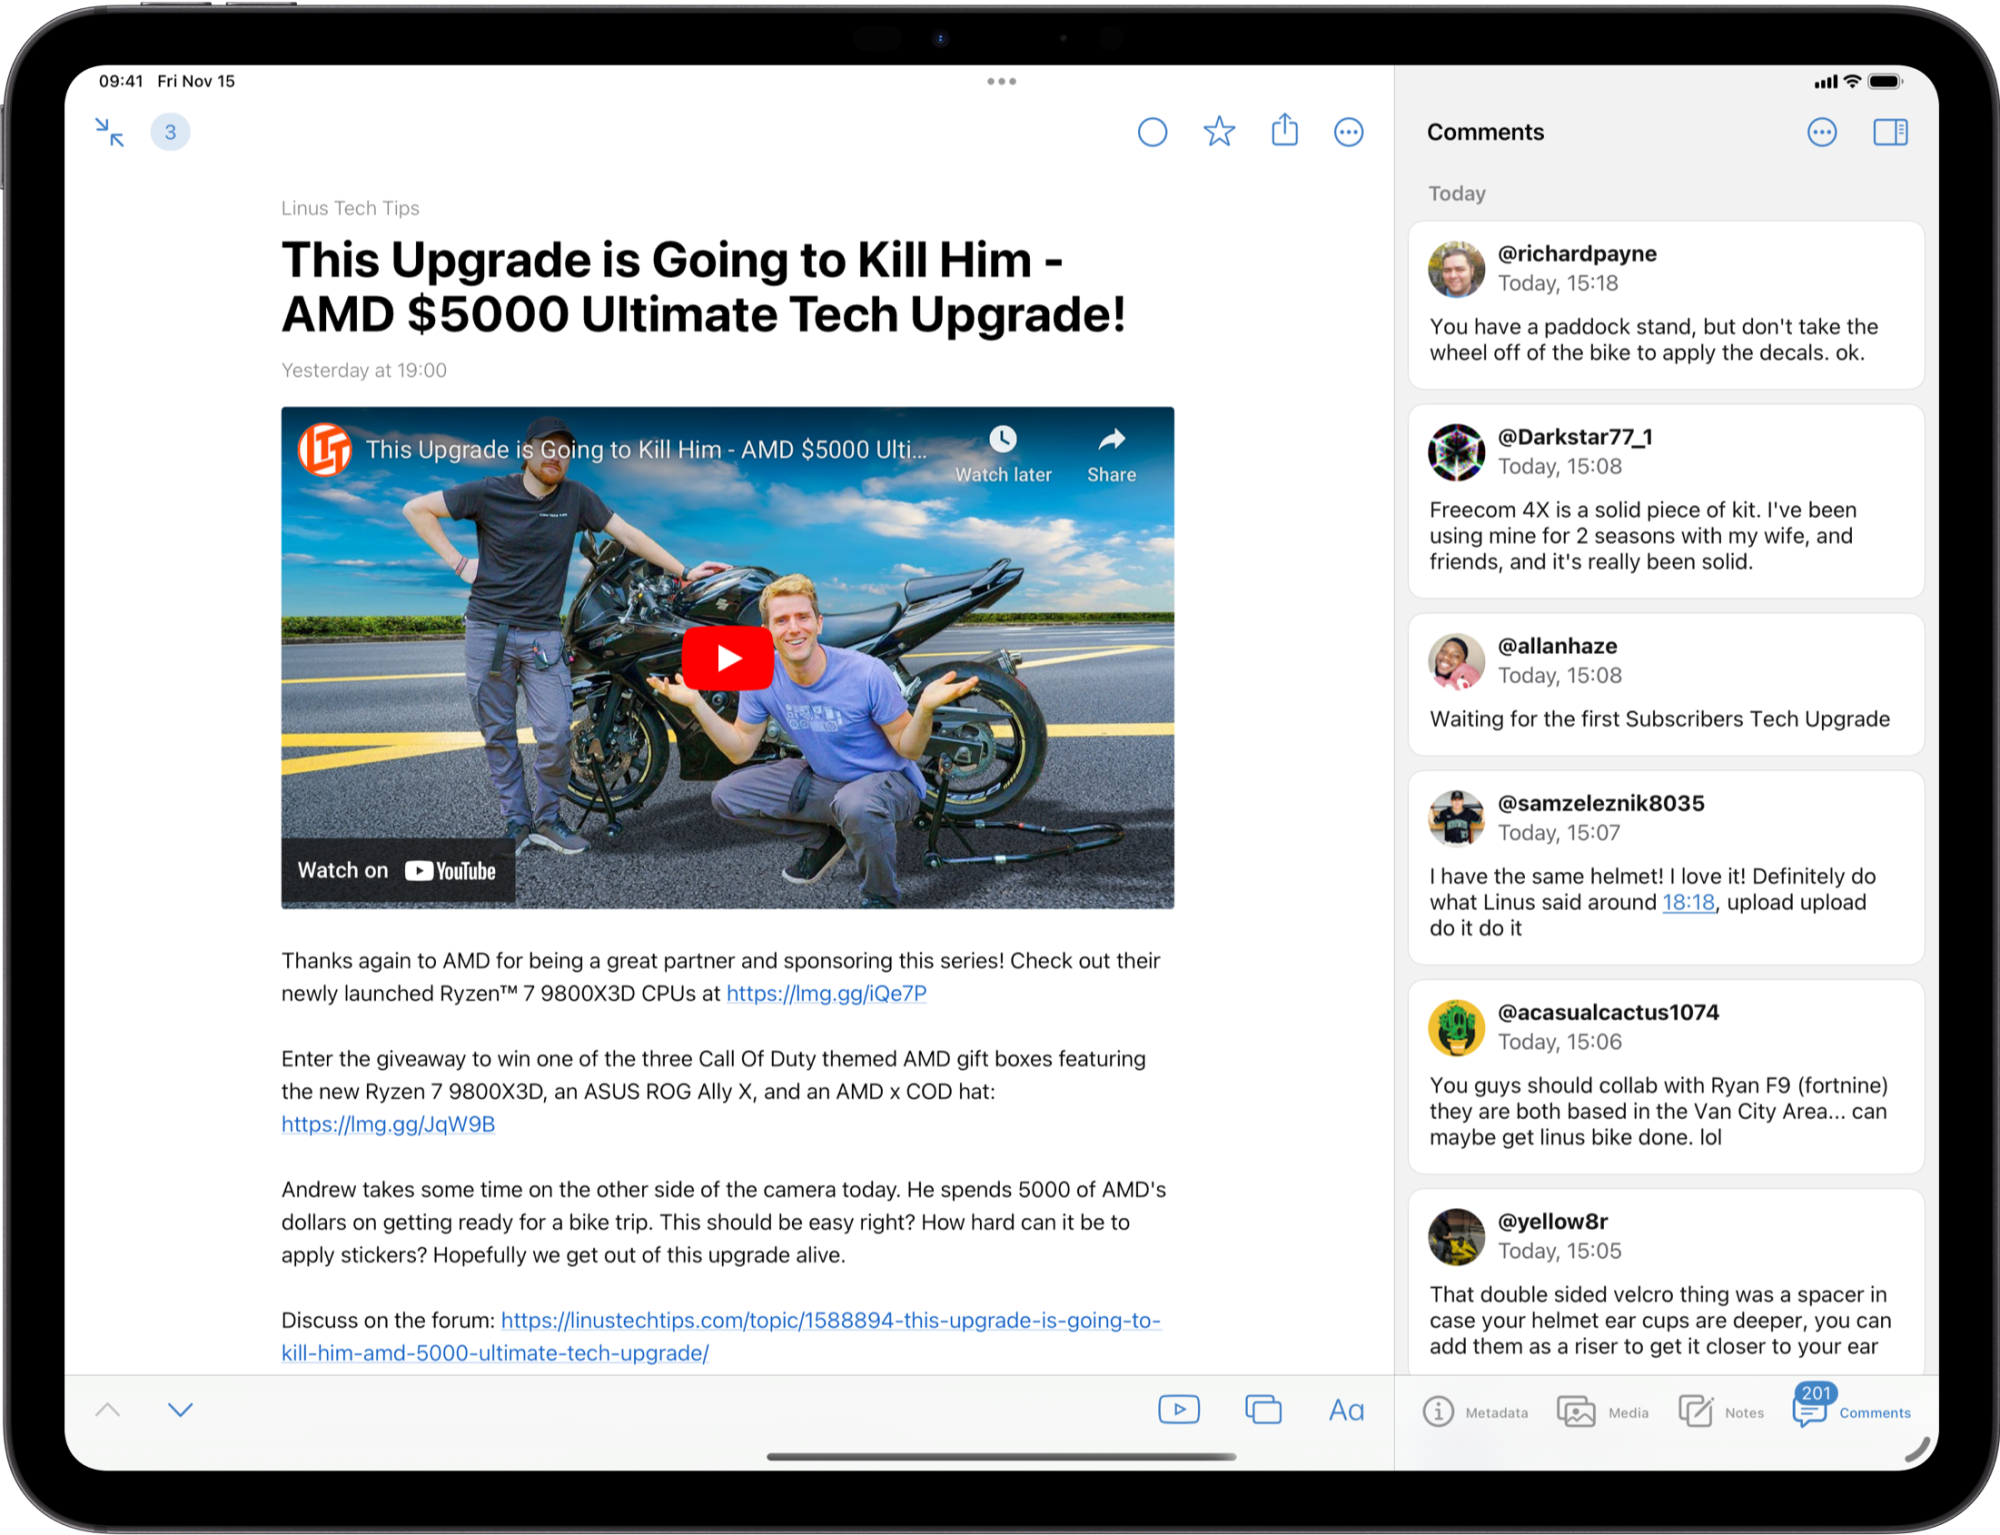Toggle the sidebar panel icon
Image resolution: width=2000 pixels, height=1535 pixels.
[1890, 132]
